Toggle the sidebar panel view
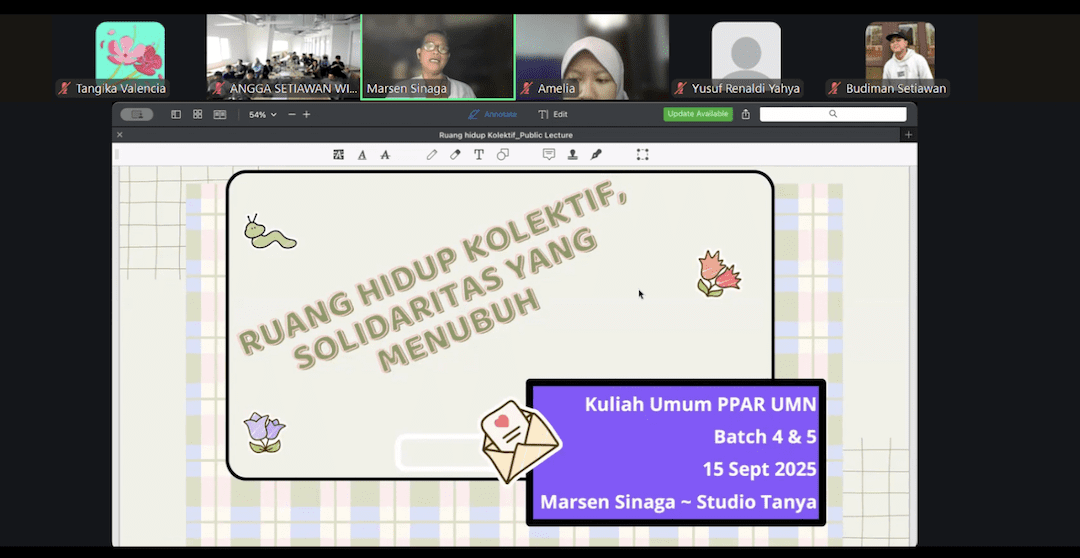This screenshot has height=558, width=1080. coord(176,115)
